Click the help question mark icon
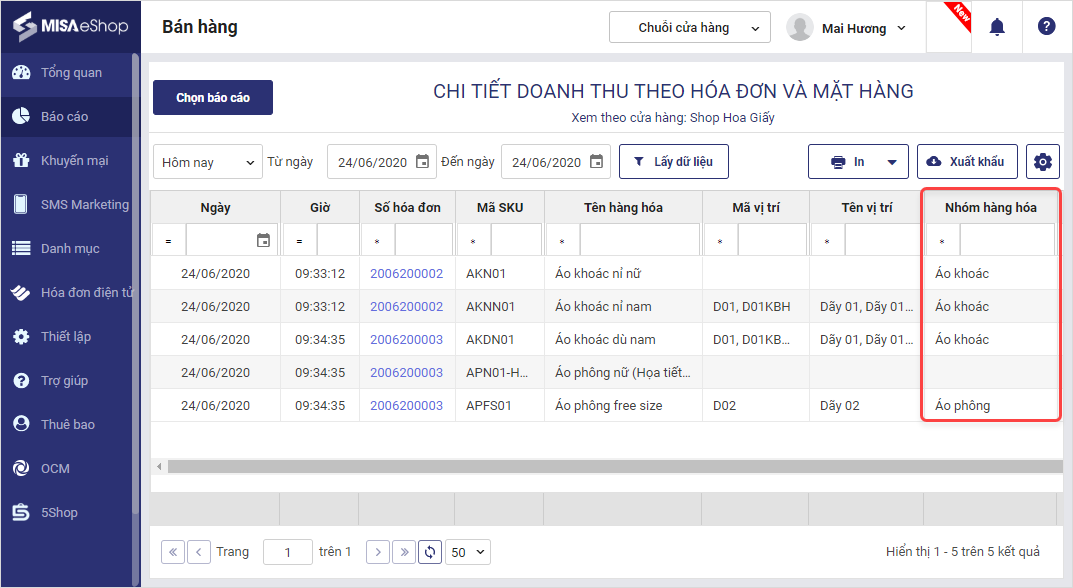The image size is (1073, 588). click(1046, 27)
